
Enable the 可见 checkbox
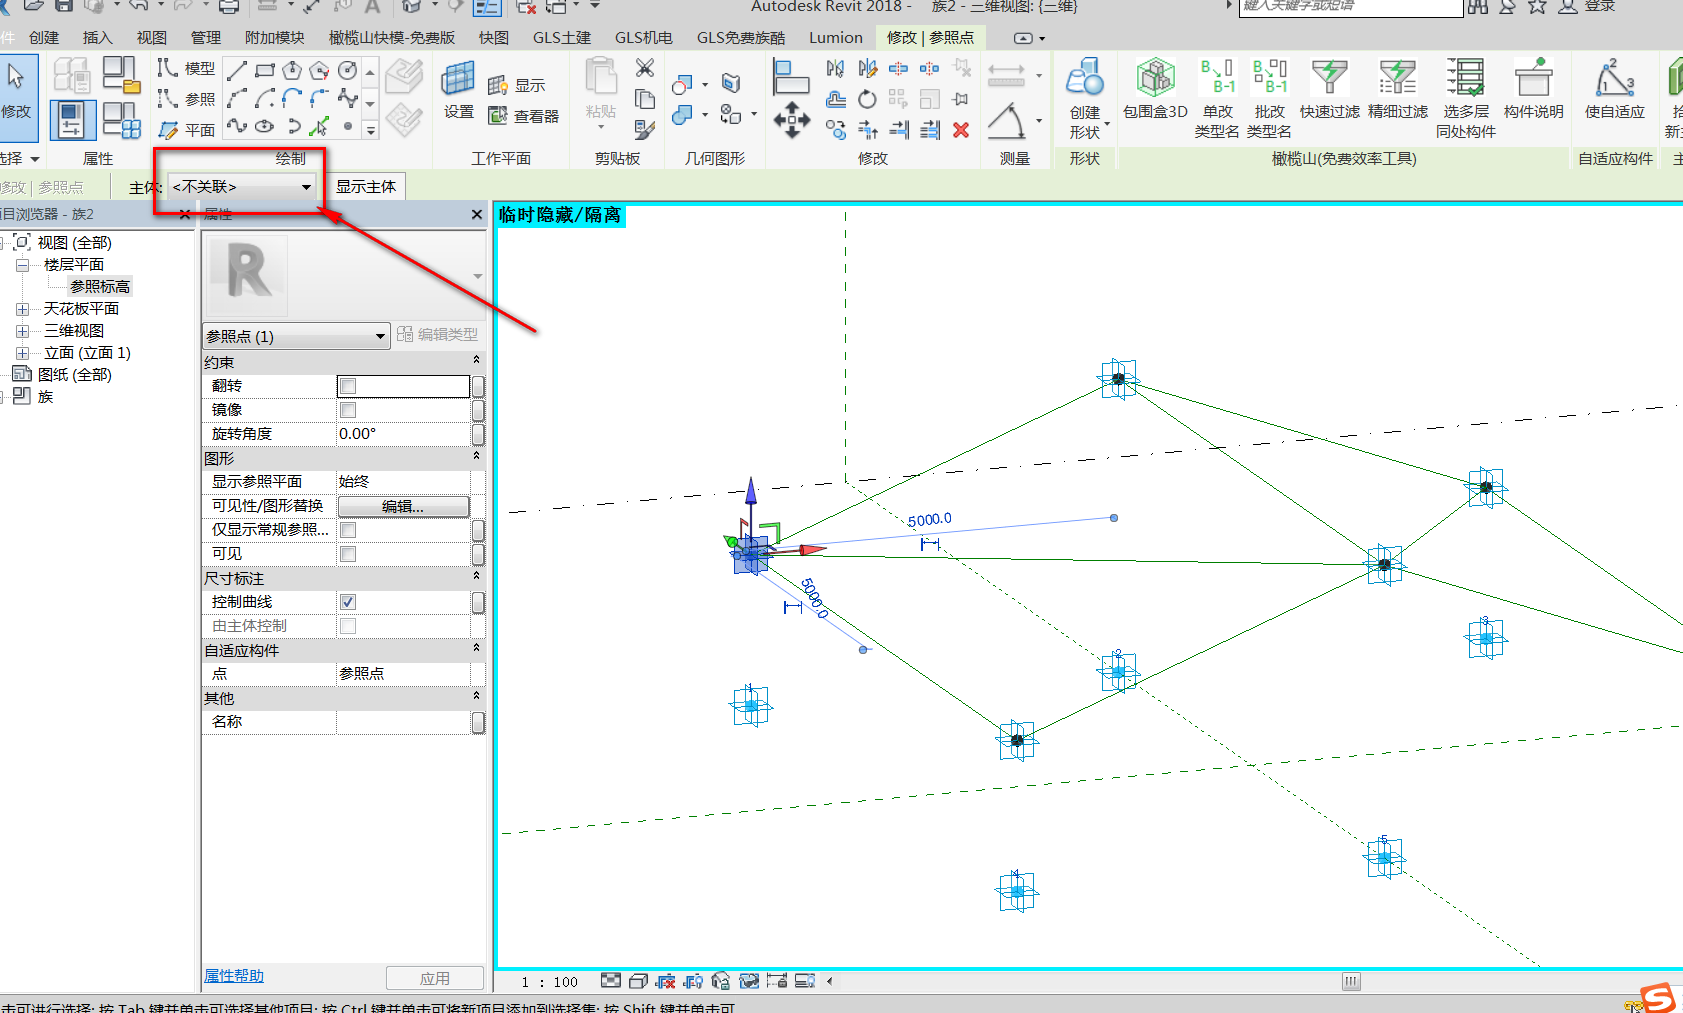(x=348, y=554)
